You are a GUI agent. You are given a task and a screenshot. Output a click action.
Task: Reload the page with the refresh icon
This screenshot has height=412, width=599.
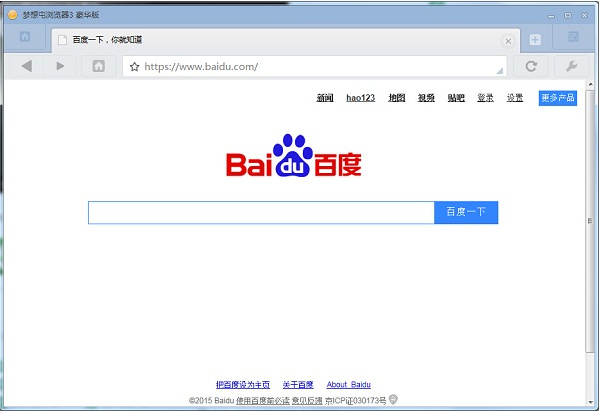(531, 66)
